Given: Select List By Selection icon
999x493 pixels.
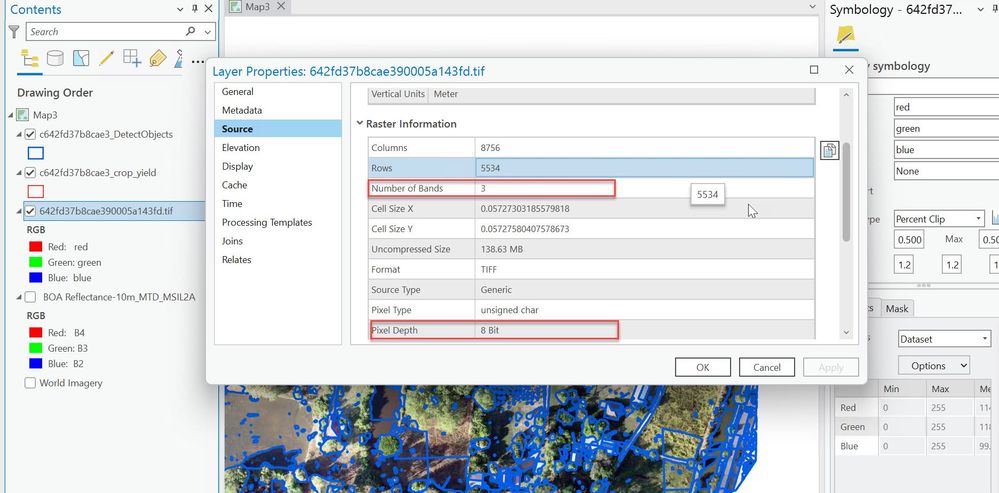Looking at the screenshot, I should [x=81, y=59].
